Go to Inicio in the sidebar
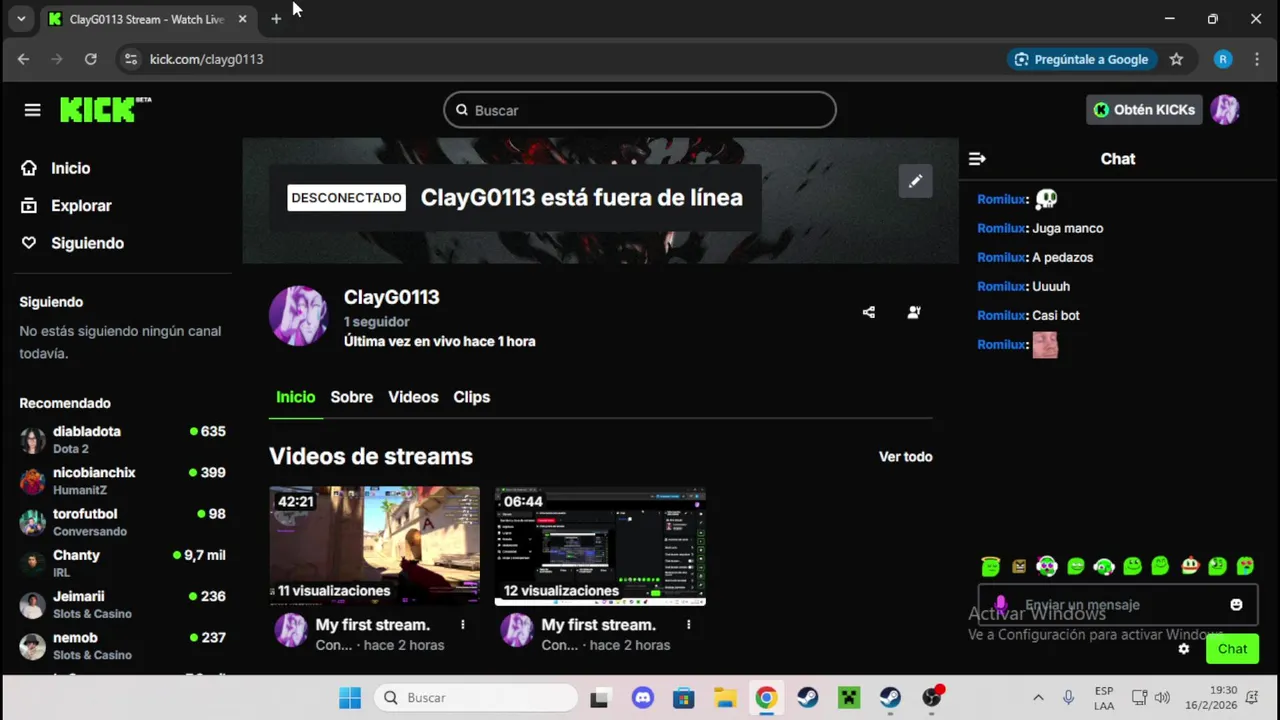Image resolution: width=1280 pixels, height=720 pixels. point(70,168)
